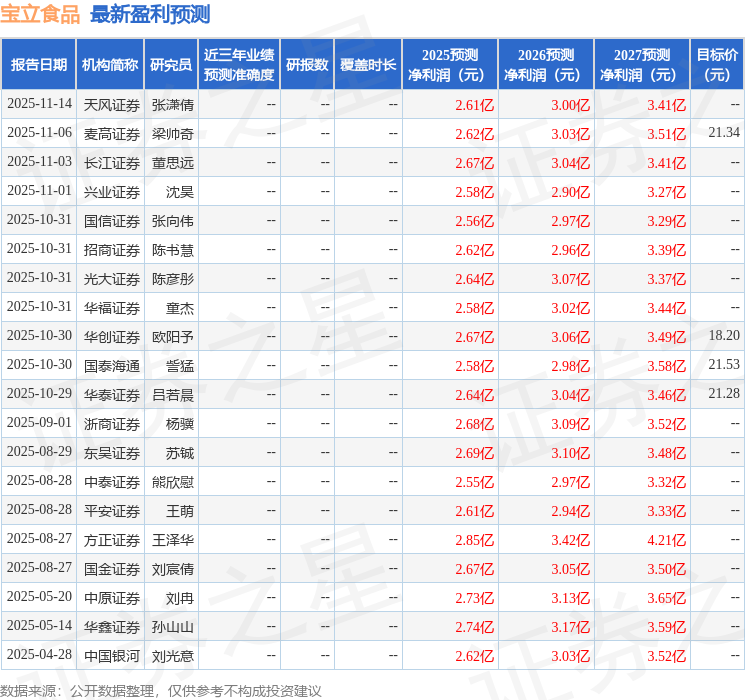Select the 招商证券 institution cell
This screenshot has width=745, height=700.
(112, 250)
